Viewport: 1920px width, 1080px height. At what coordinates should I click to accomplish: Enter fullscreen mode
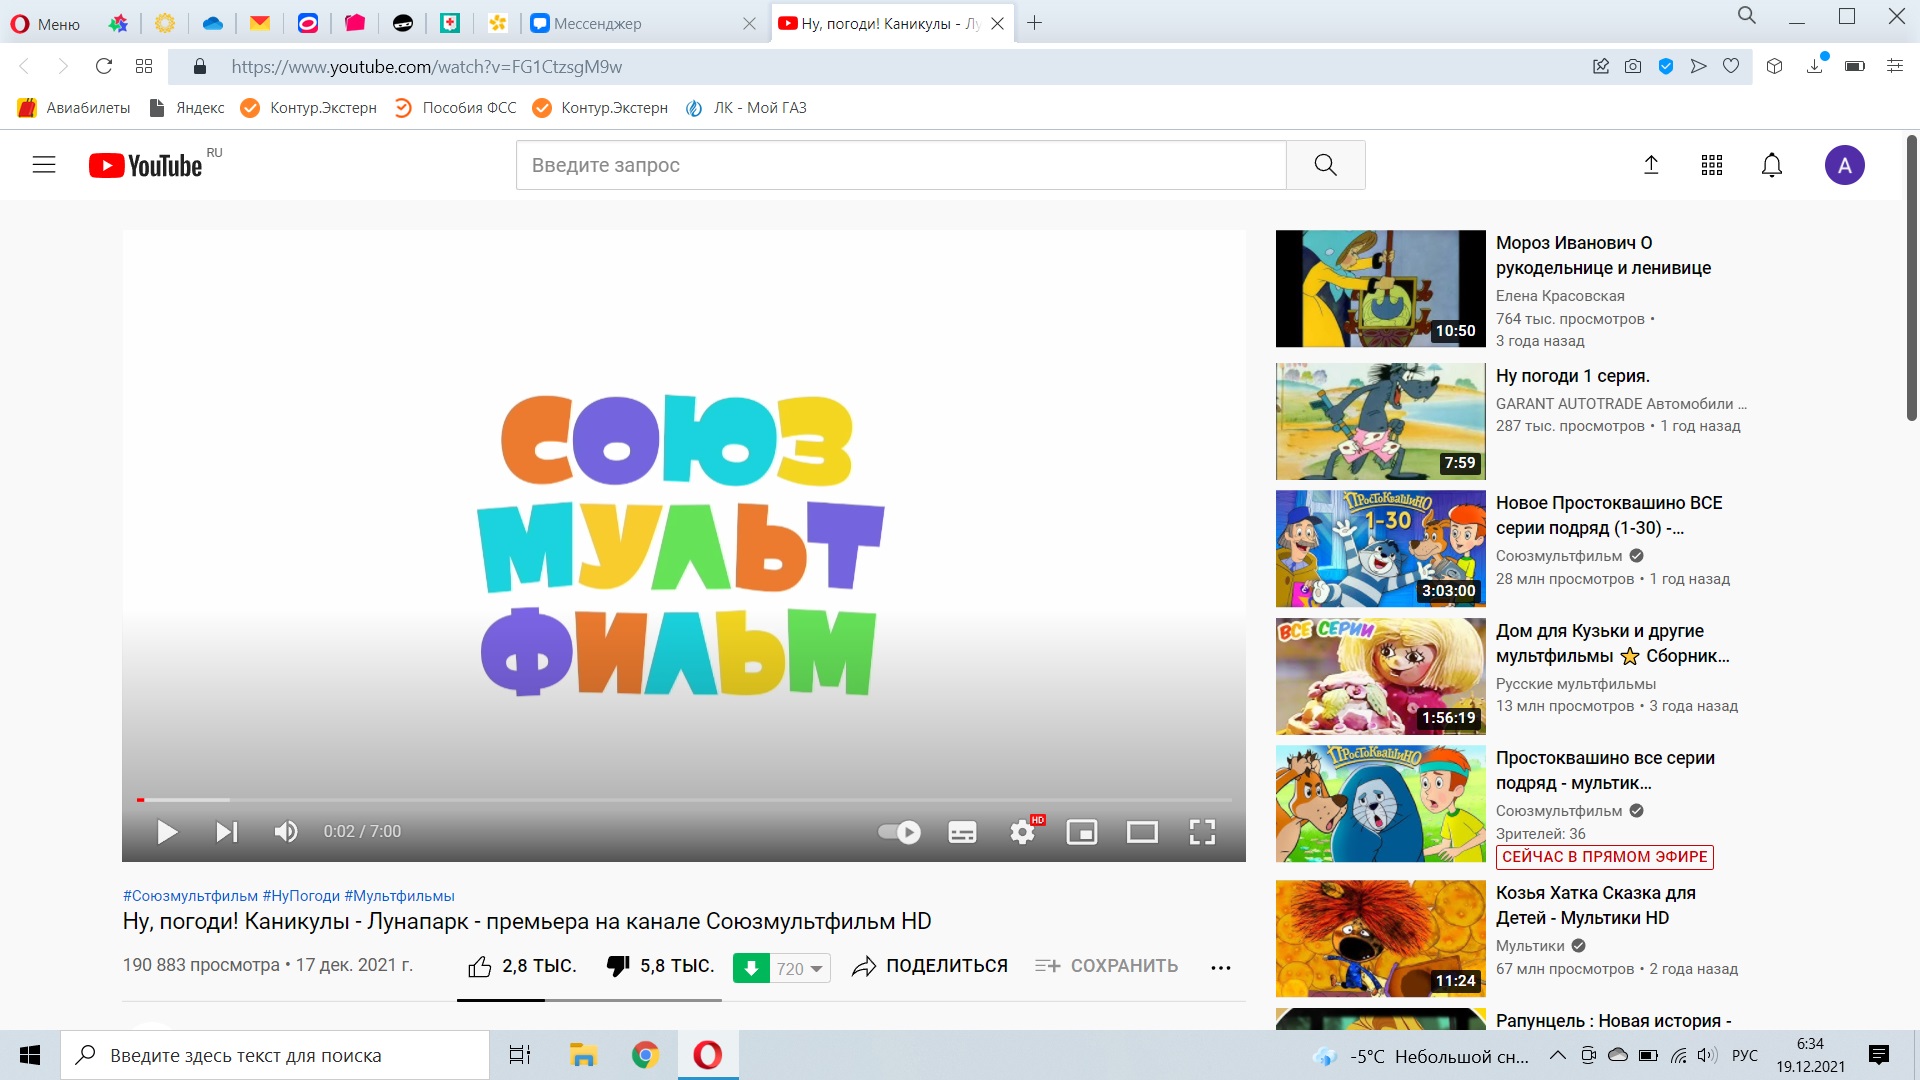[1202, 832]
